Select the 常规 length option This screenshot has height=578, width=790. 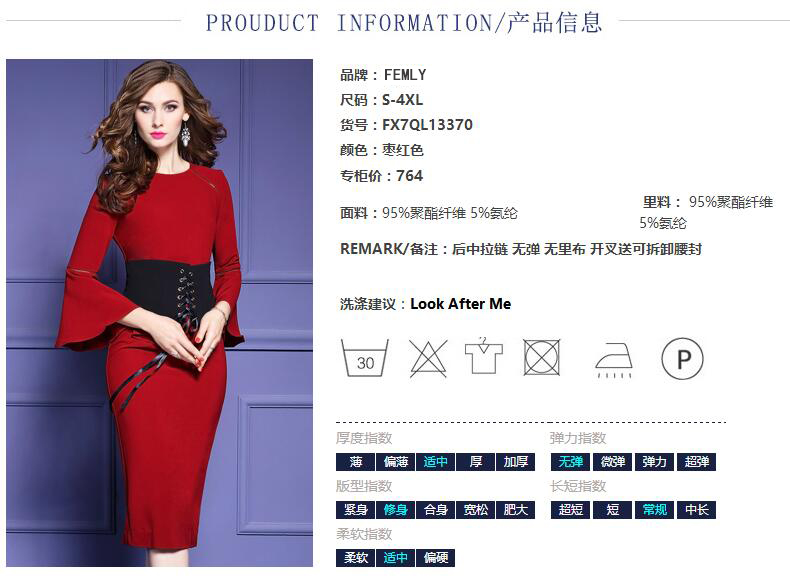pos(654,510)
